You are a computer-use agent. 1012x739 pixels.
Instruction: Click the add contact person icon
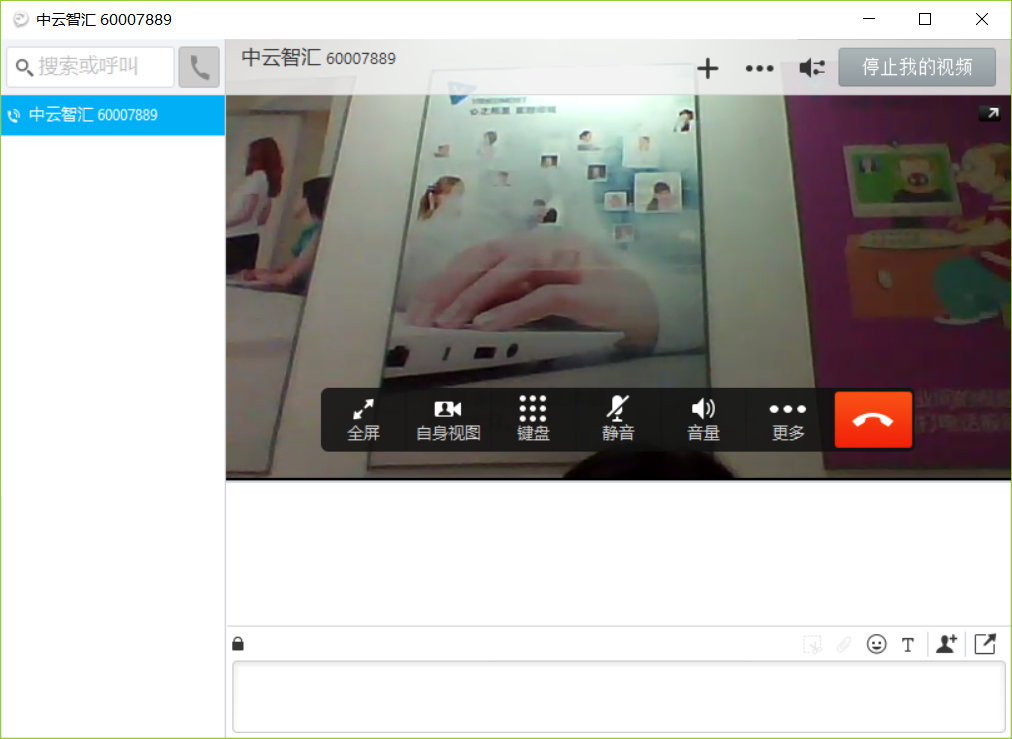pyautogui.click(x=946, y=644)
